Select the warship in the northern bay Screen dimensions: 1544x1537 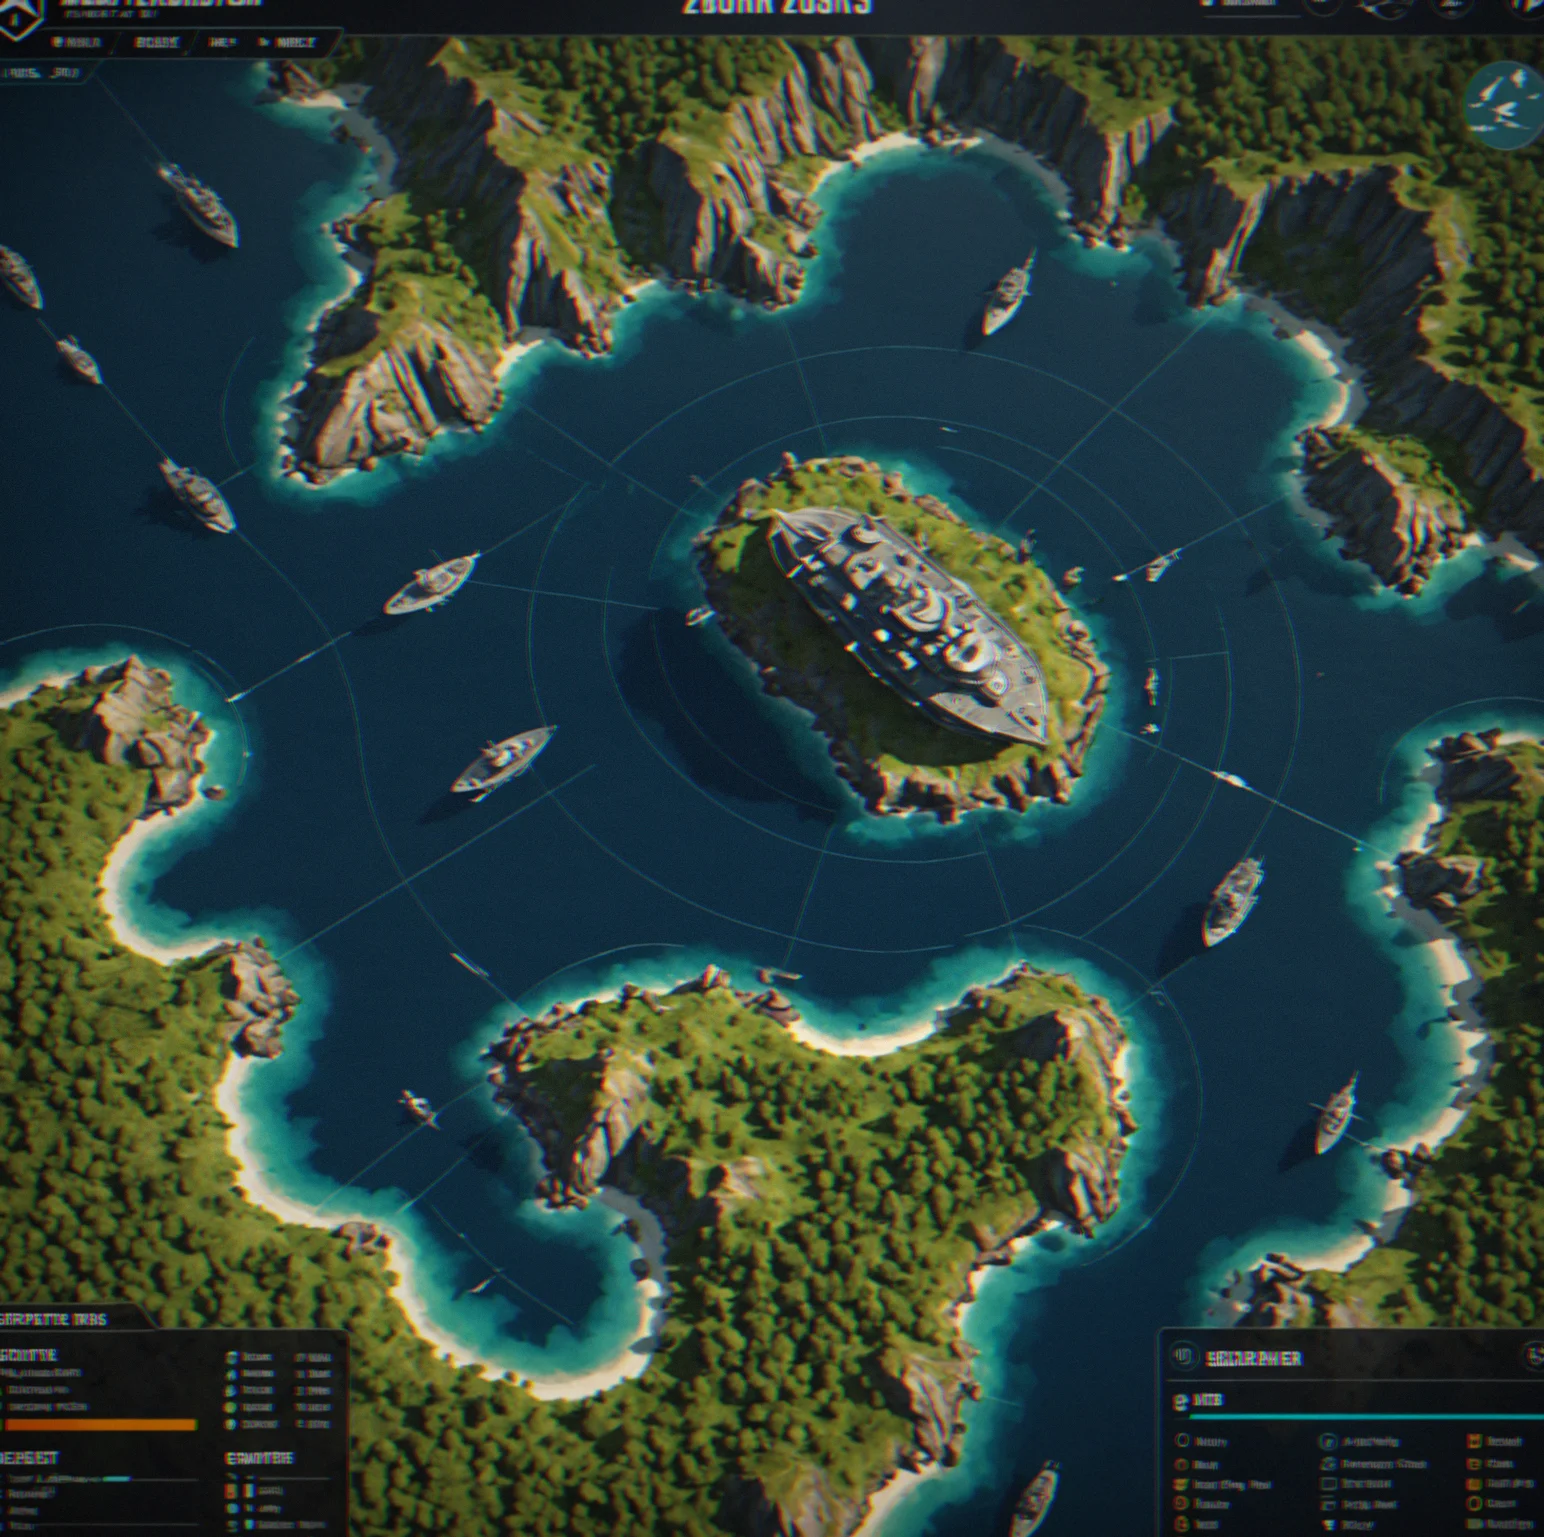point(1007,294)
